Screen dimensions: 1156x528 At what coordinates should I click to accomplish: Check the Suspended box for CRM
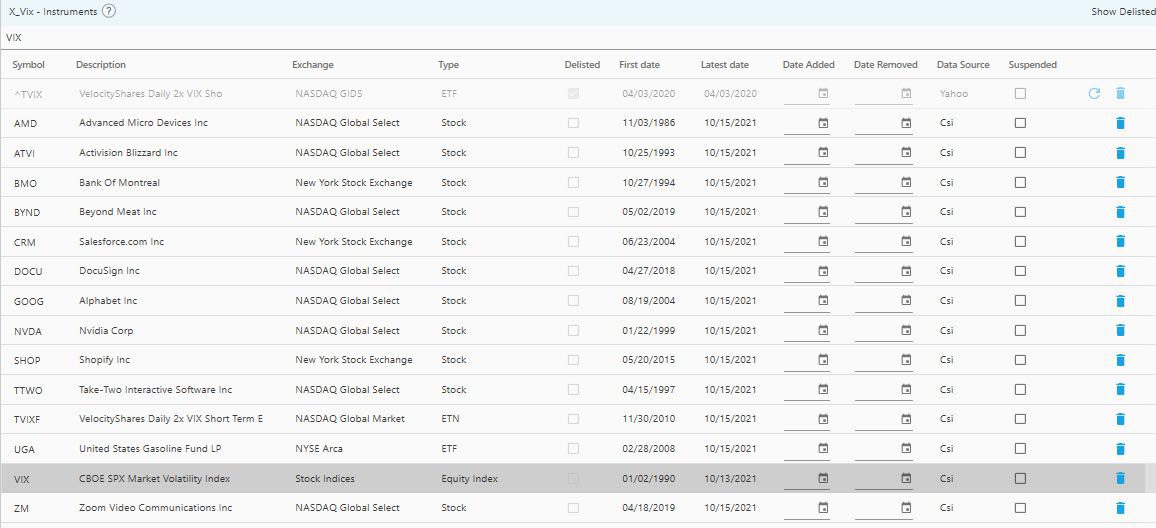(x=1020, y=242)
